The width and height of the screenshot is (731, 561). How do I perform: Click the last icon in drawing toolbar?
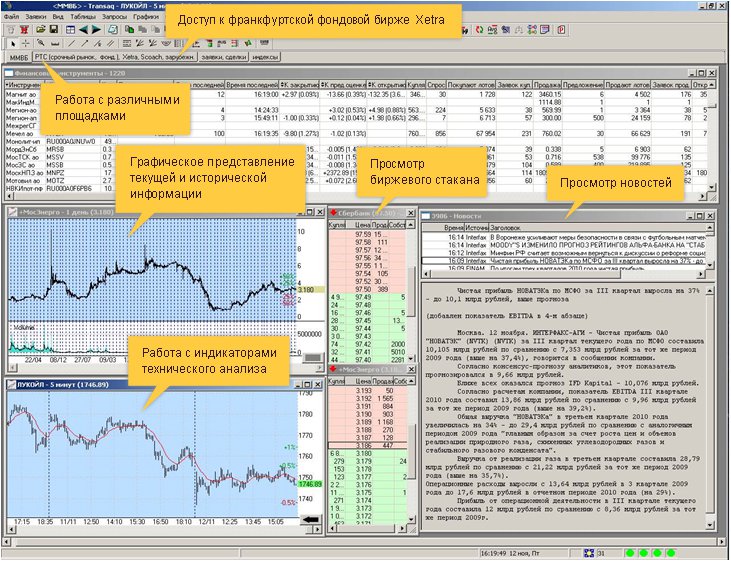point(264,44)
